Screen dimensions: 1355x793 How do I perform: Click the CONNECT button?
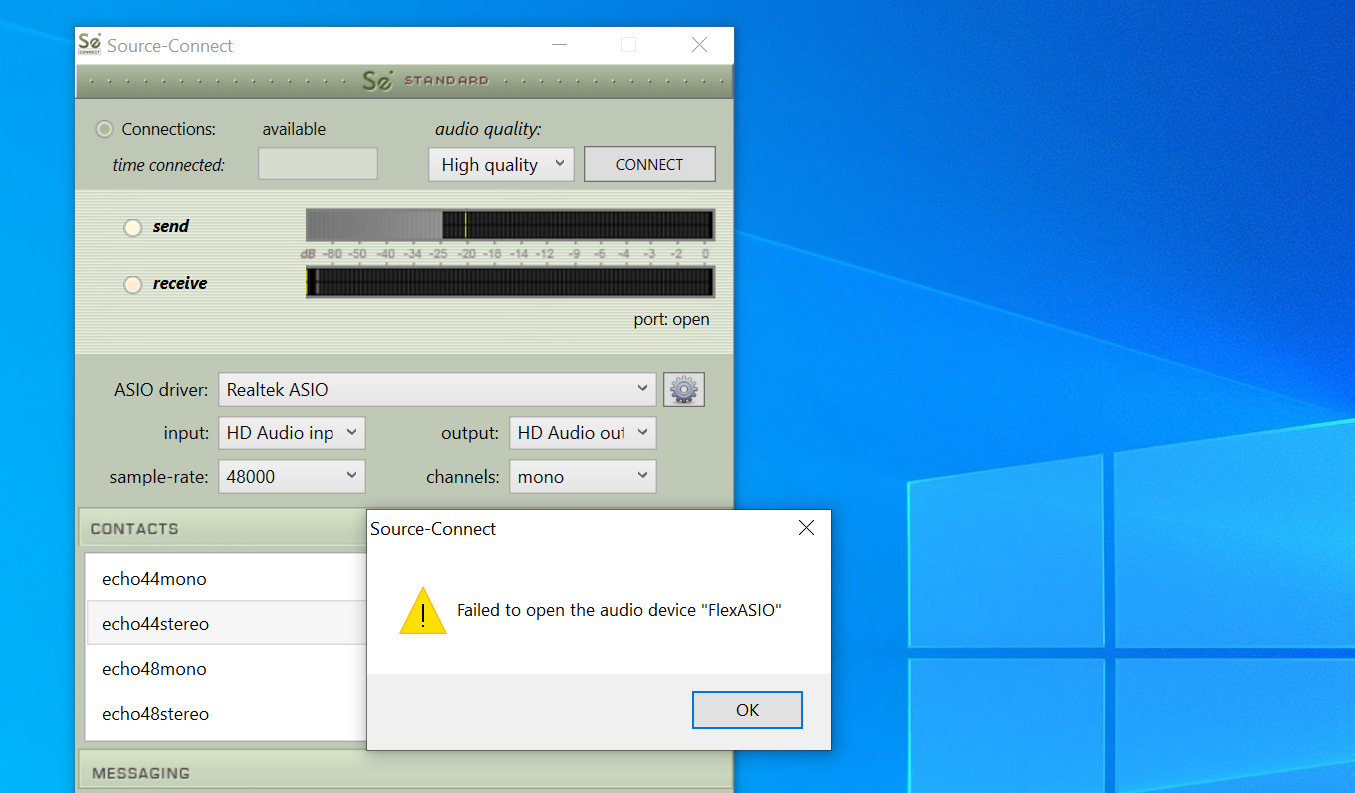(649, 165)
